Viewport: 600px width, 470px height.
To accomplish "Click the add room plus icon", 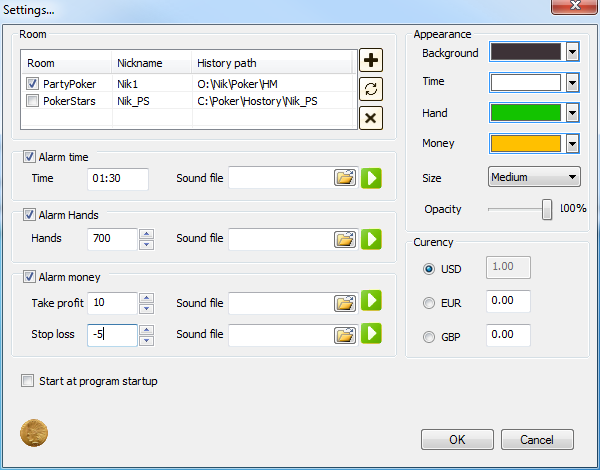I will pos(371,61).
